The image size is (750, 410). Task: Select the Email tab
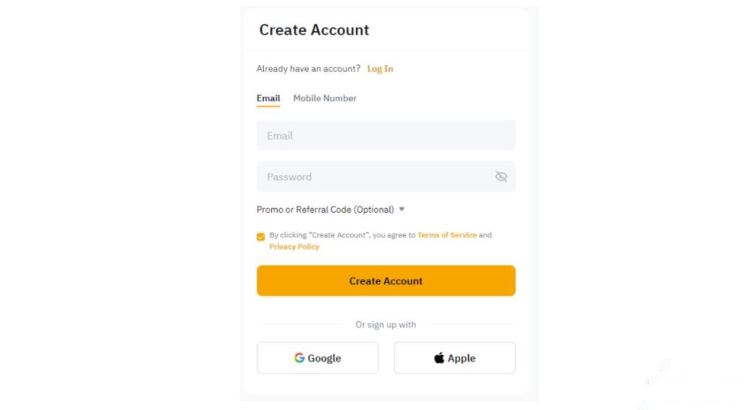click(268, 98)
